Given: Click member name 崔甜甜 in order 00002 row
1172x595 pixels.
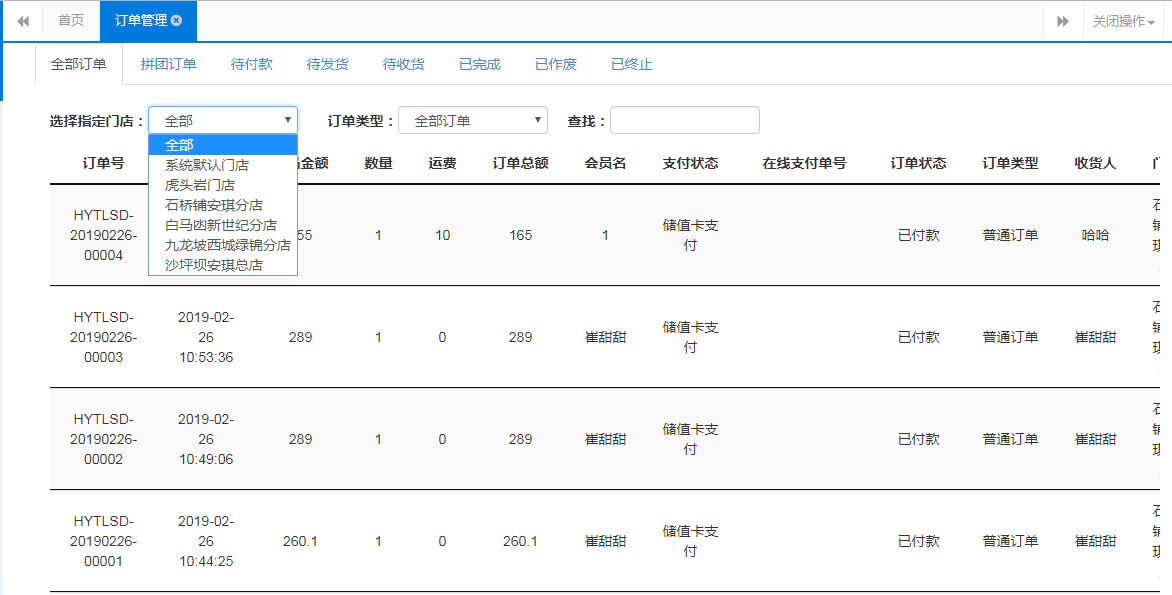Looking at the screenshot, I should pos(605,439).
